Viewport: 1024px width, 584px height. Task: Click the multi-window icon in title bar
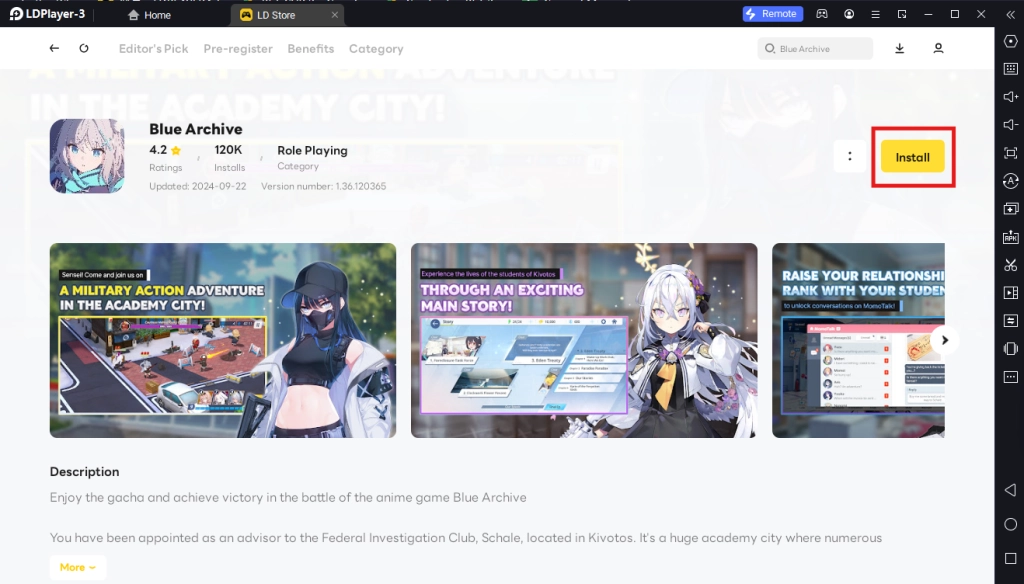(902, 14)
